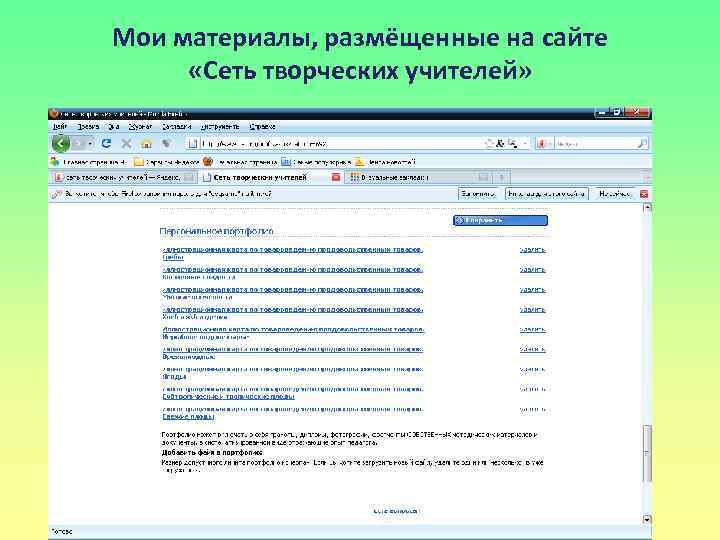
Task: Open the back/forward history dropdown arrow
Action: click(90, 144)
